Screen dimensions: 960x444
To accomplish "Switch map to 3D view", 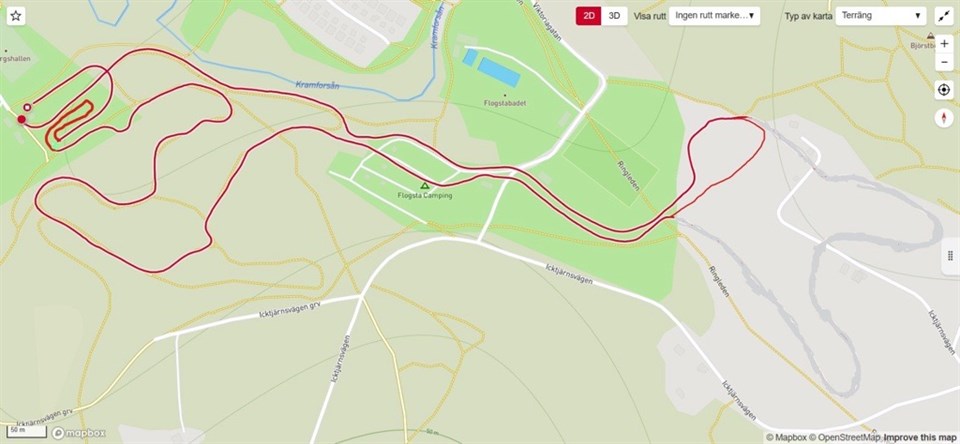I will point(614,16).
